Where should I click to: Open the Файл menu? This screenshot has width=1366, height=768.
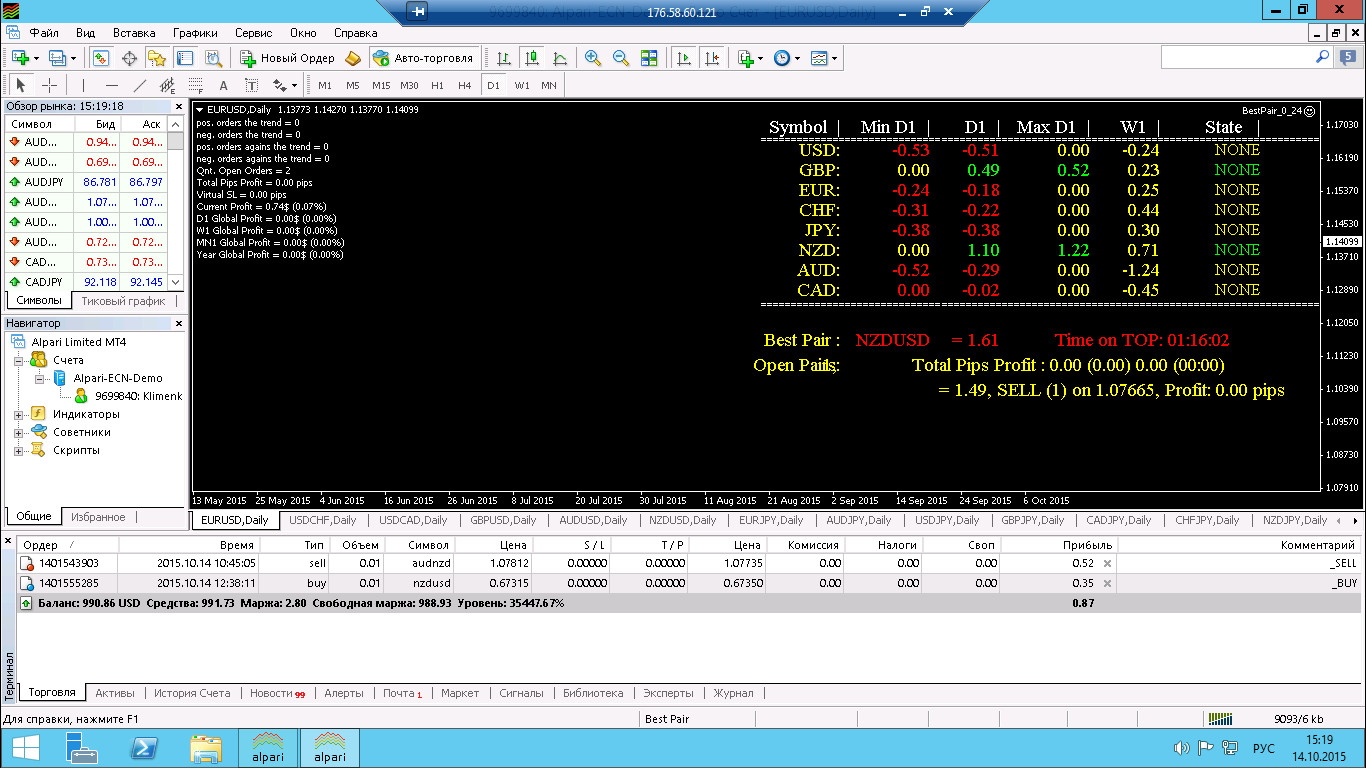coord(44,33)
